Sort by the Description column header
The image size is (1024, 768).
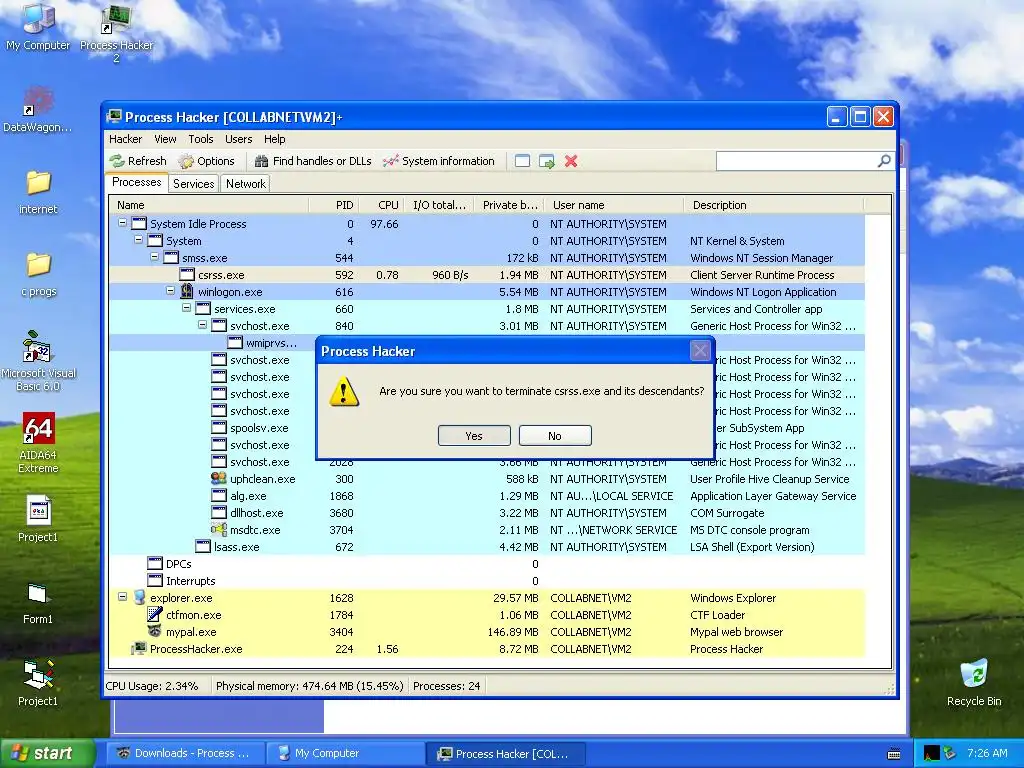[x=773, y=205]
